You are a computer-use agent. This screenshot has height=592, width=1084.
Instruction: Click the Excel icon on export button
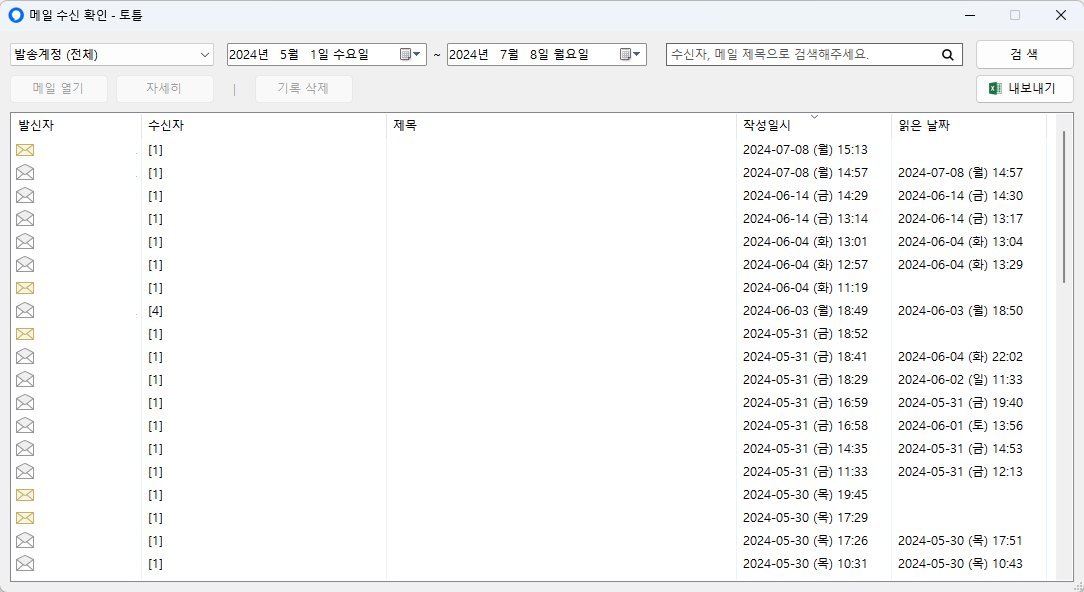tap(995, 89)
